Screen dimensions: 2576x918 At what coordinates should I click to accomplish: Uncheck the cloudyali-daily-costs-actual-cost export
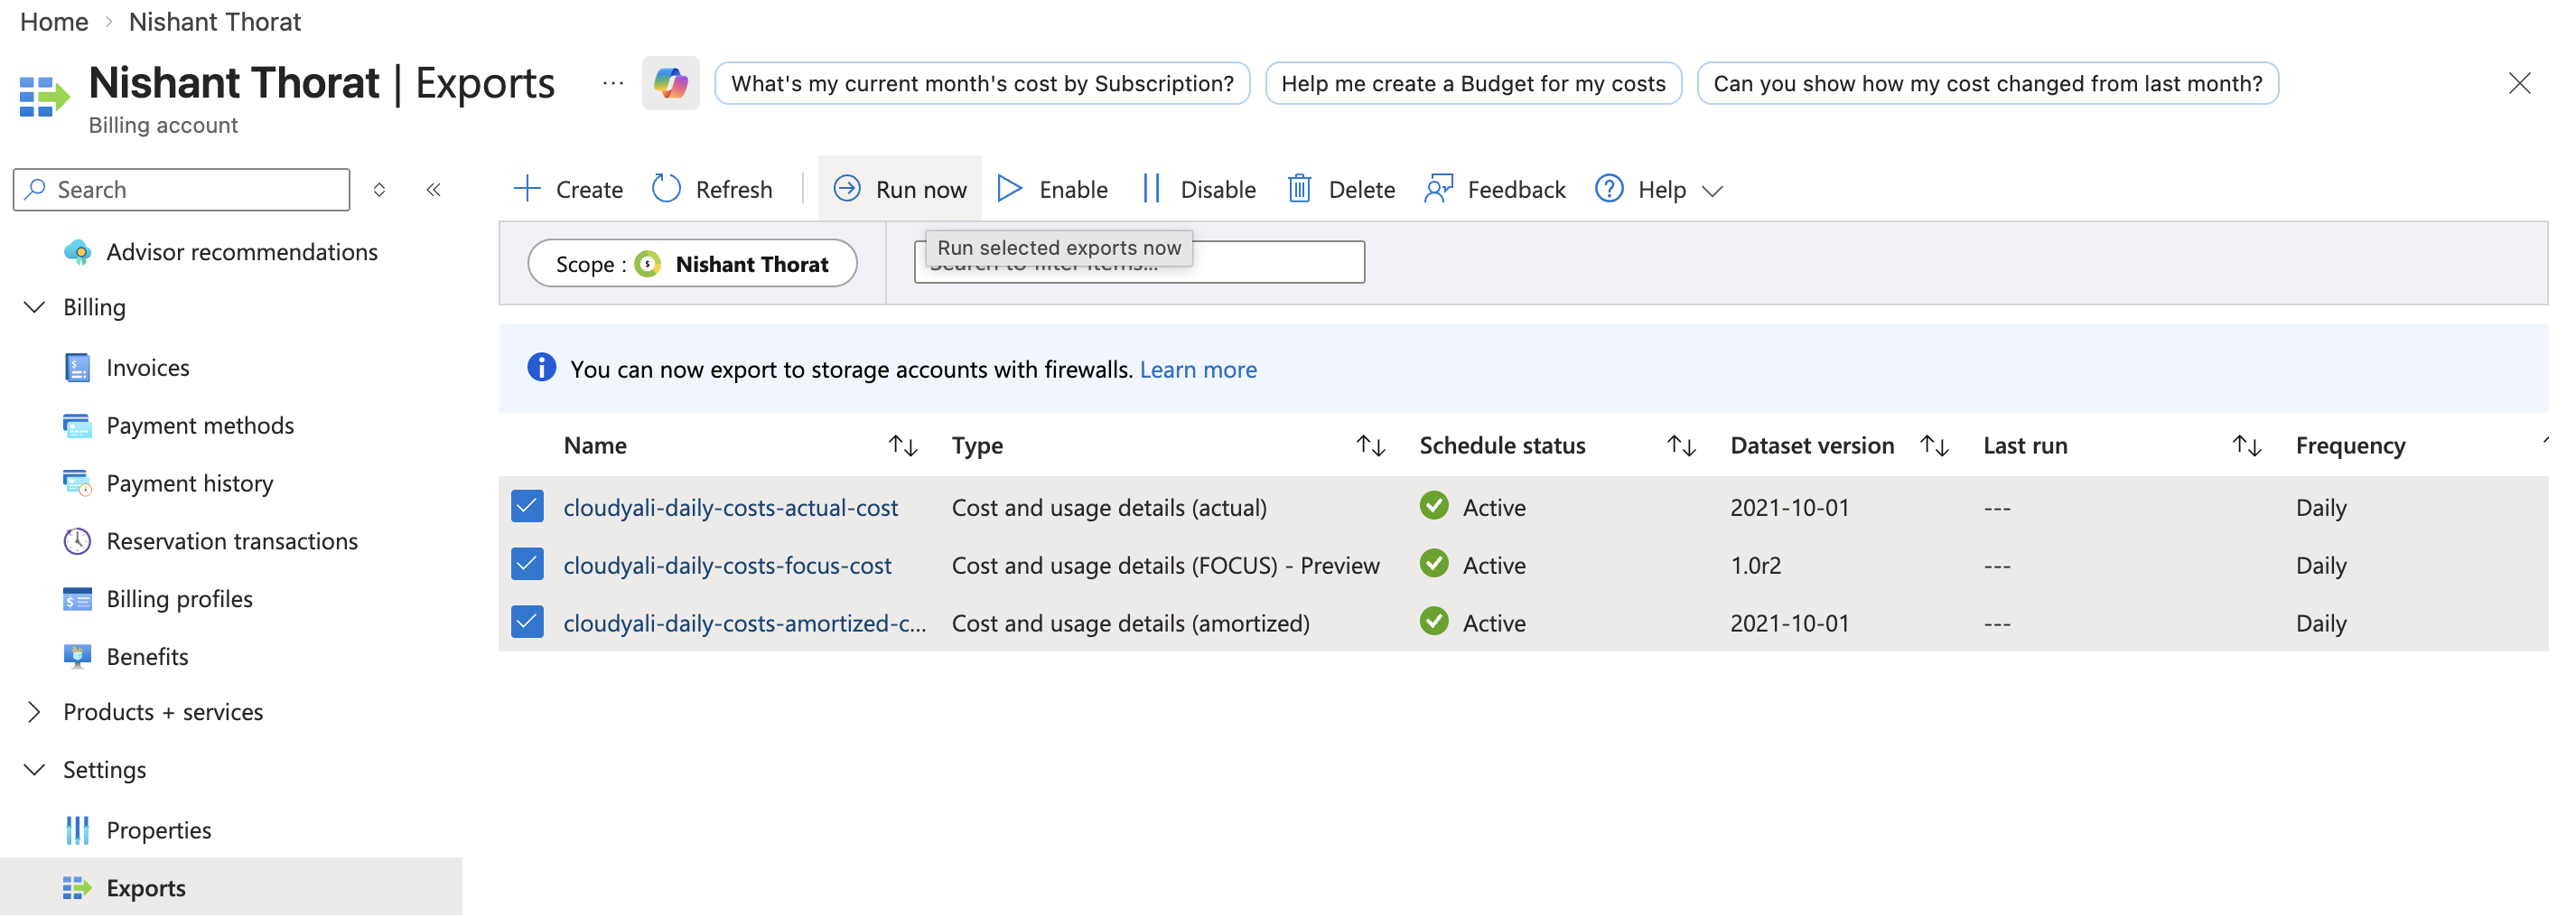(x=527, y=506)
